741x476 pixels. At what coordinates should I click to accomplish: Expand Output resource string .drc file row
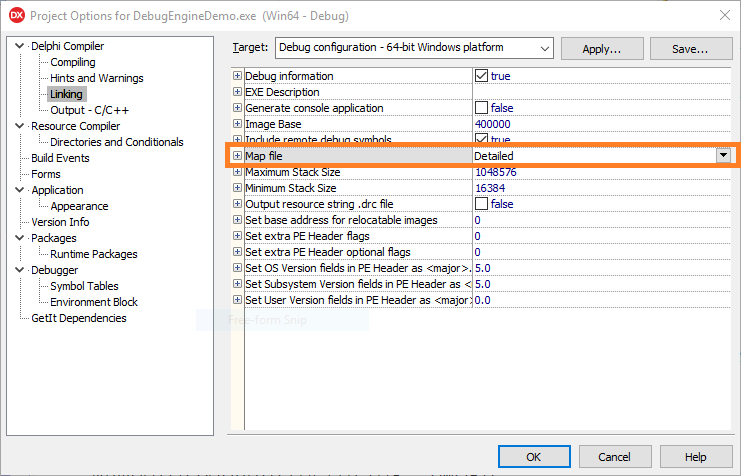[237, 204]
